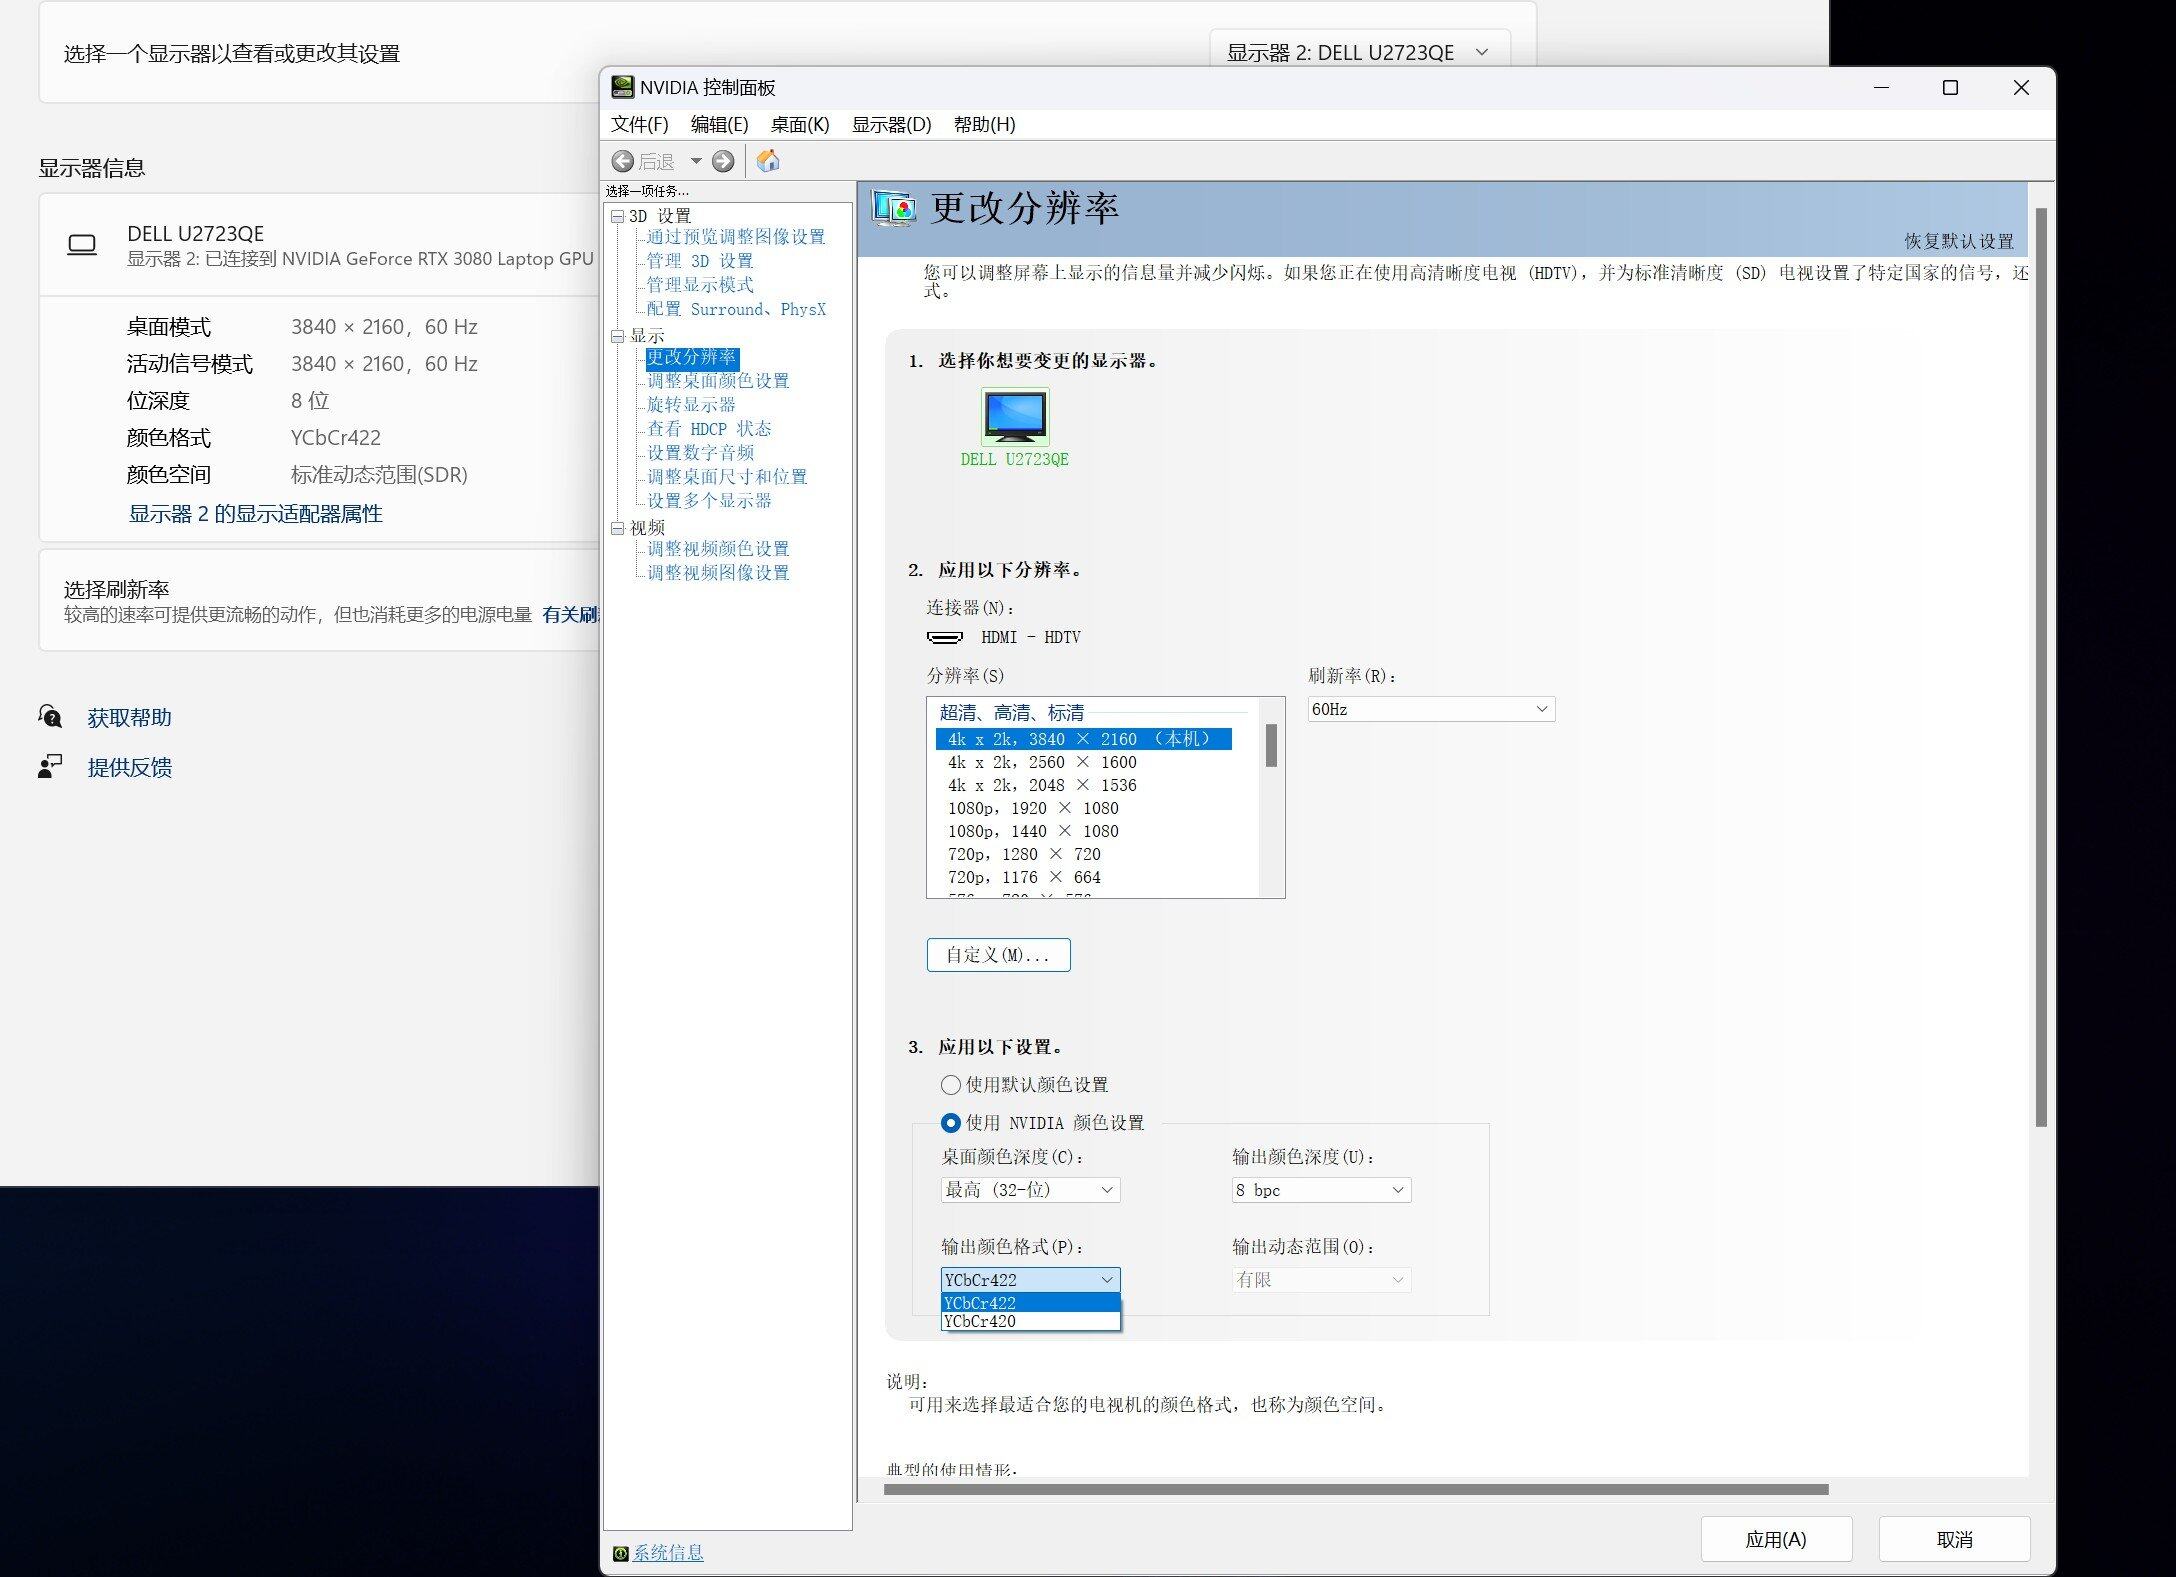Click the 取消 button
This screenshot has width=2176, height=1577.
(x=1954, y=1539)
